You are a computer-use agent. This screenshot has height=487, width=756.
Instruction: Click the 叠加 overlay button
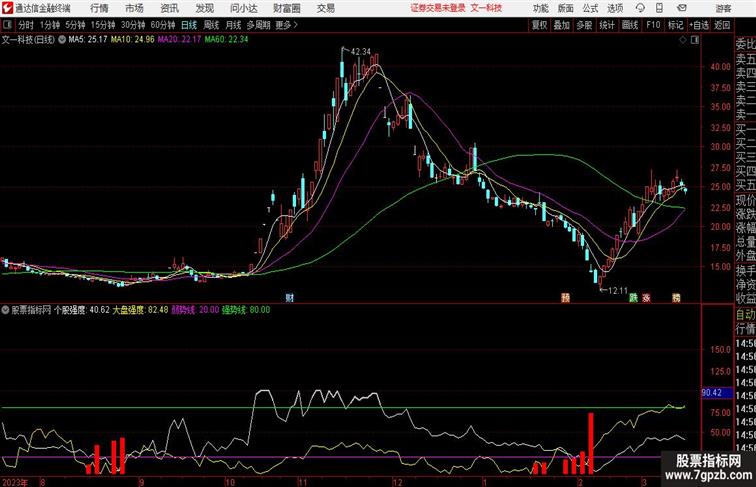click(562, 25)
